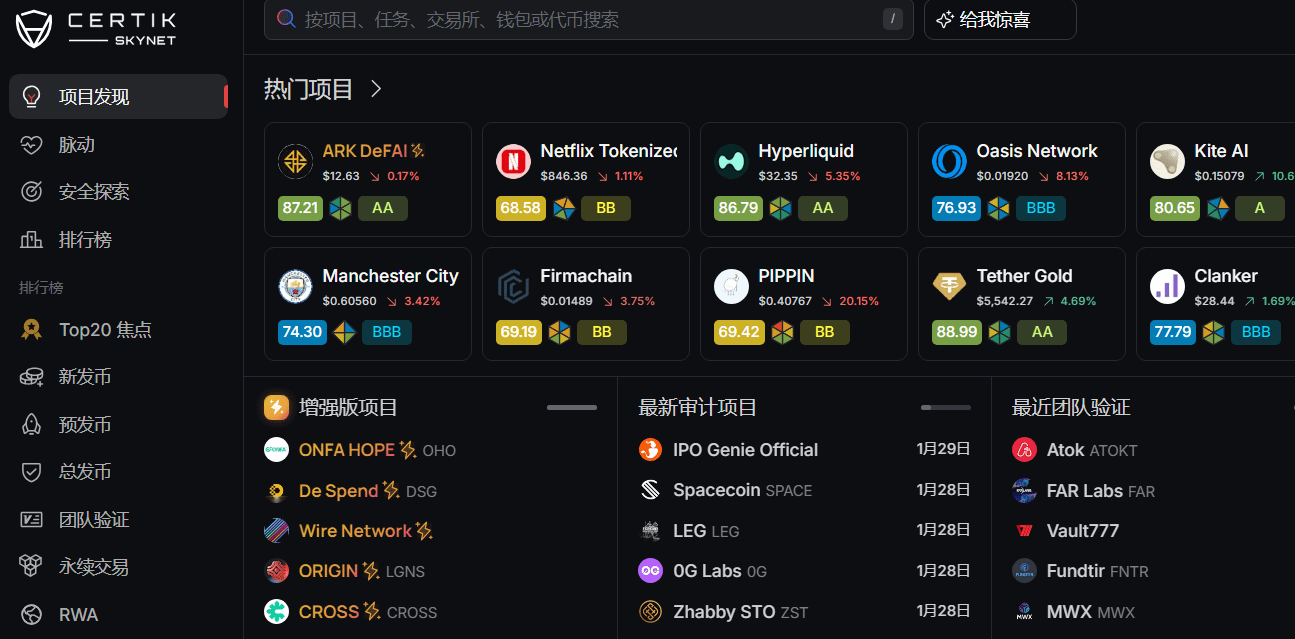The image size is (1295, 639).
Task: Click the 团队验证 ID card icon
Action: click(32, 520)
